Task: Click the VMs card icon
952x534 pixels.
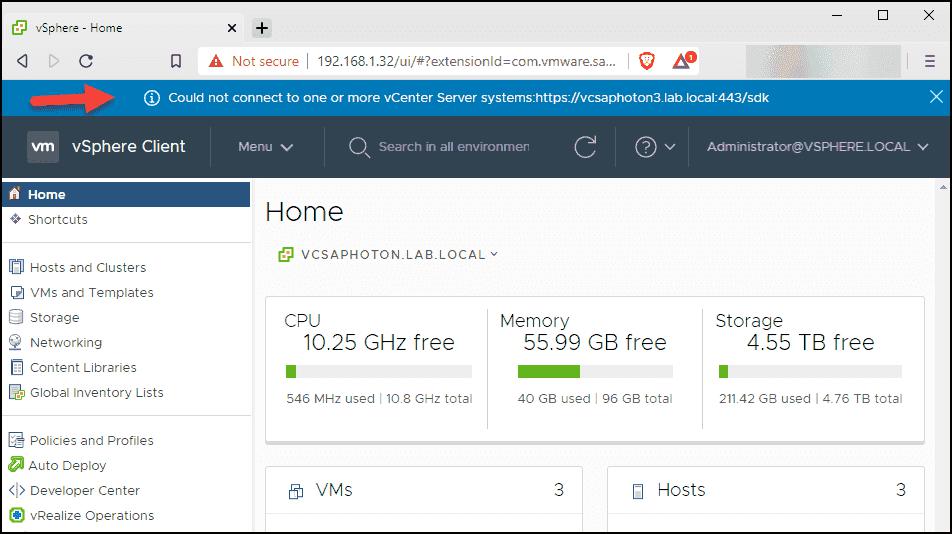Action: coord(296,491)
